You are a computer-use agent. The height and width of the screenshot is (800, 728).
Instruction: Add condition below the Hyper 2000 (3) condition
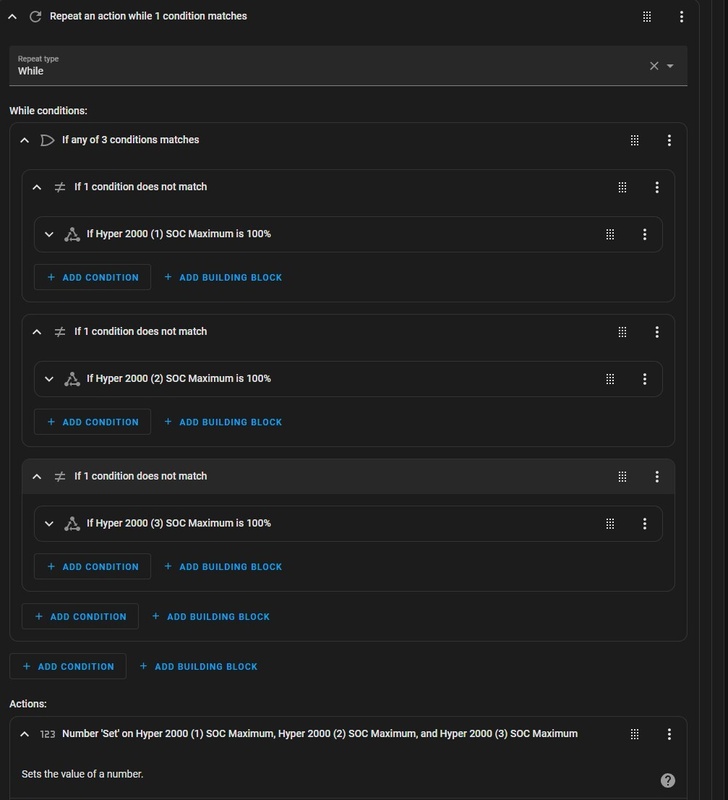tap(92, 566)
